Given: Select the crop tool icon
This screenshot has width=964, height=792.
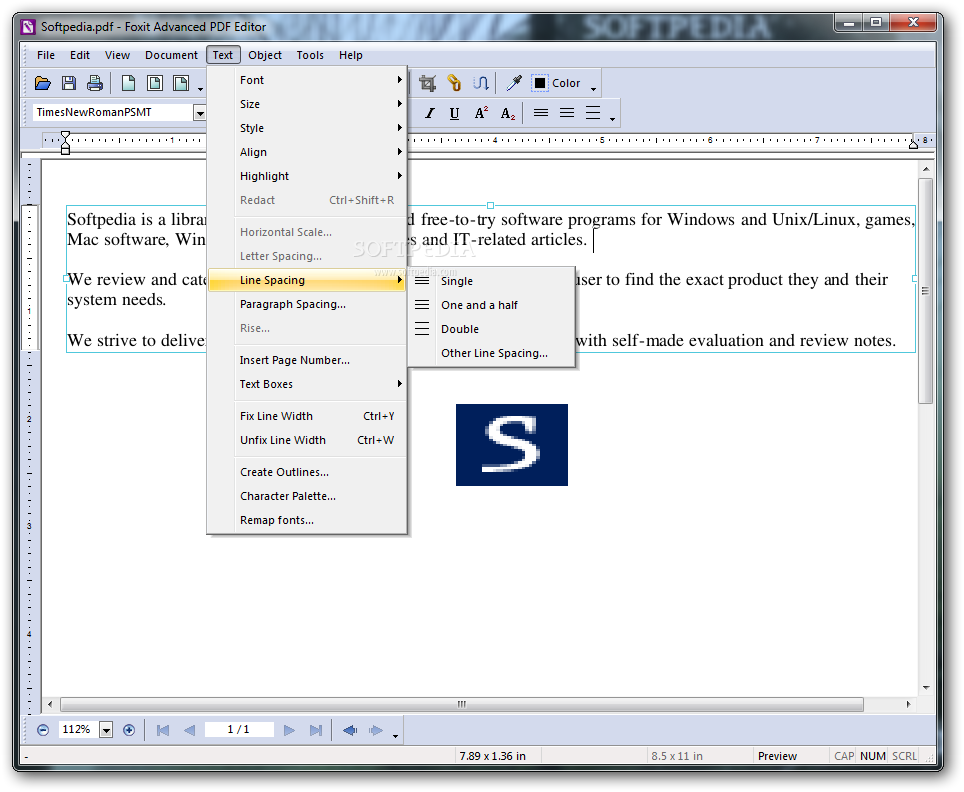Looking at the screenshot, I should [427, 83].
